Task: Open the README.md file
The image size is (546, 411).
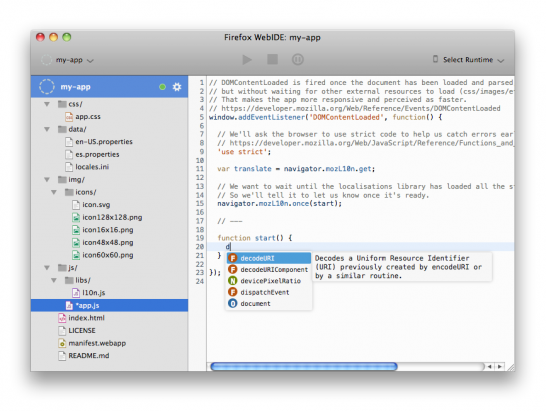Action: point(89,356)
